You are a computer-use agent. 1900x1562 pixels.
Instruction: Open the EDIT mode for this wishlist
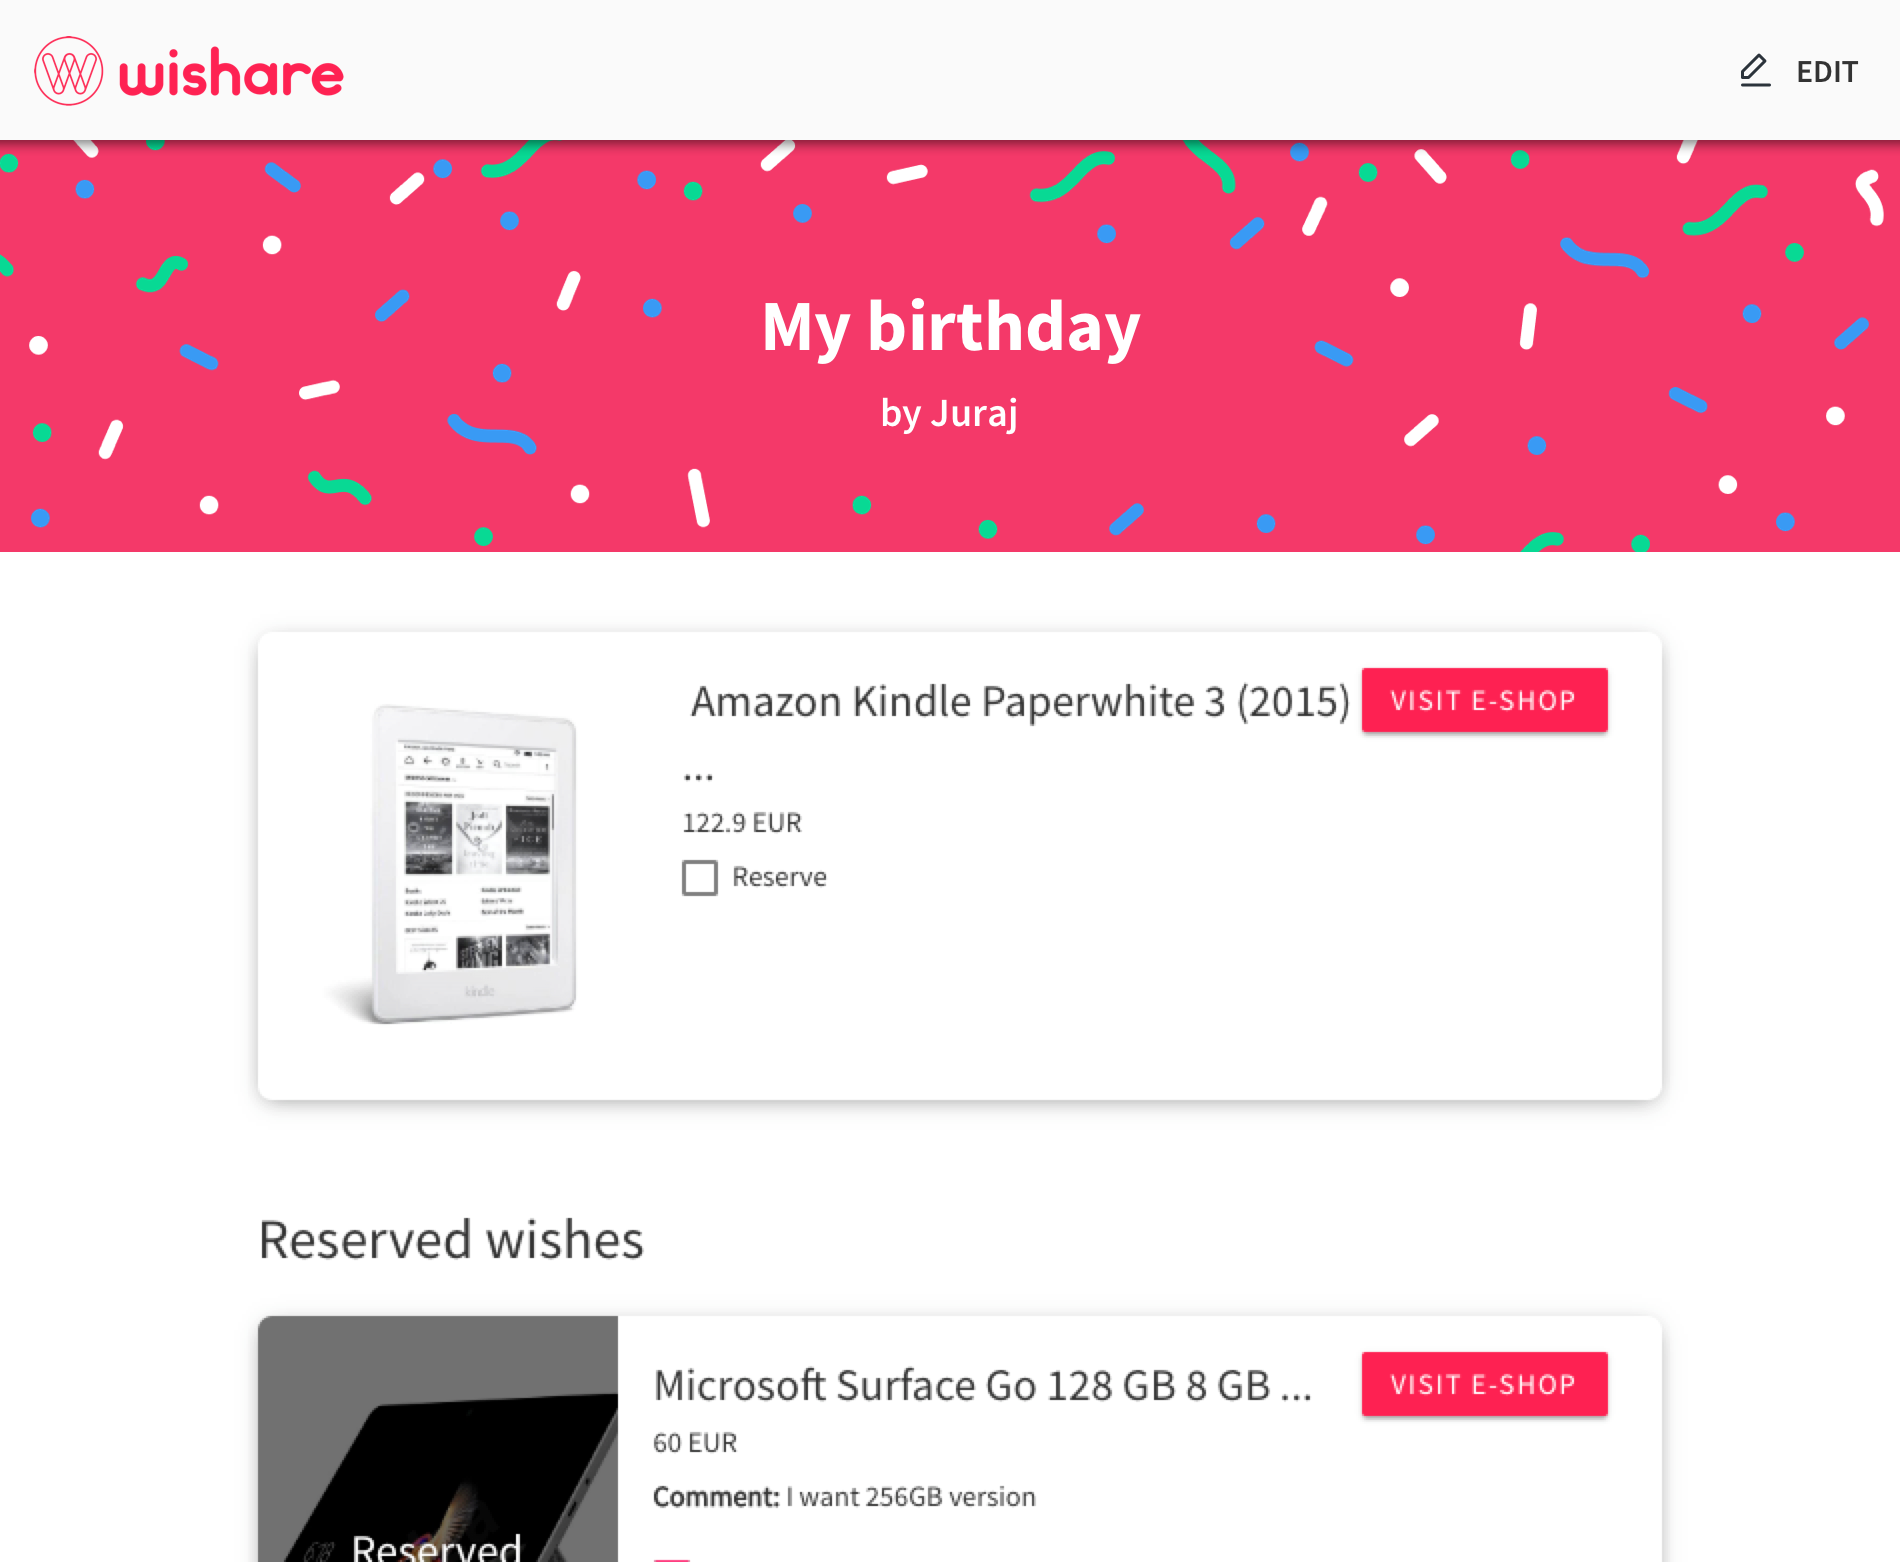point(1827,71)
